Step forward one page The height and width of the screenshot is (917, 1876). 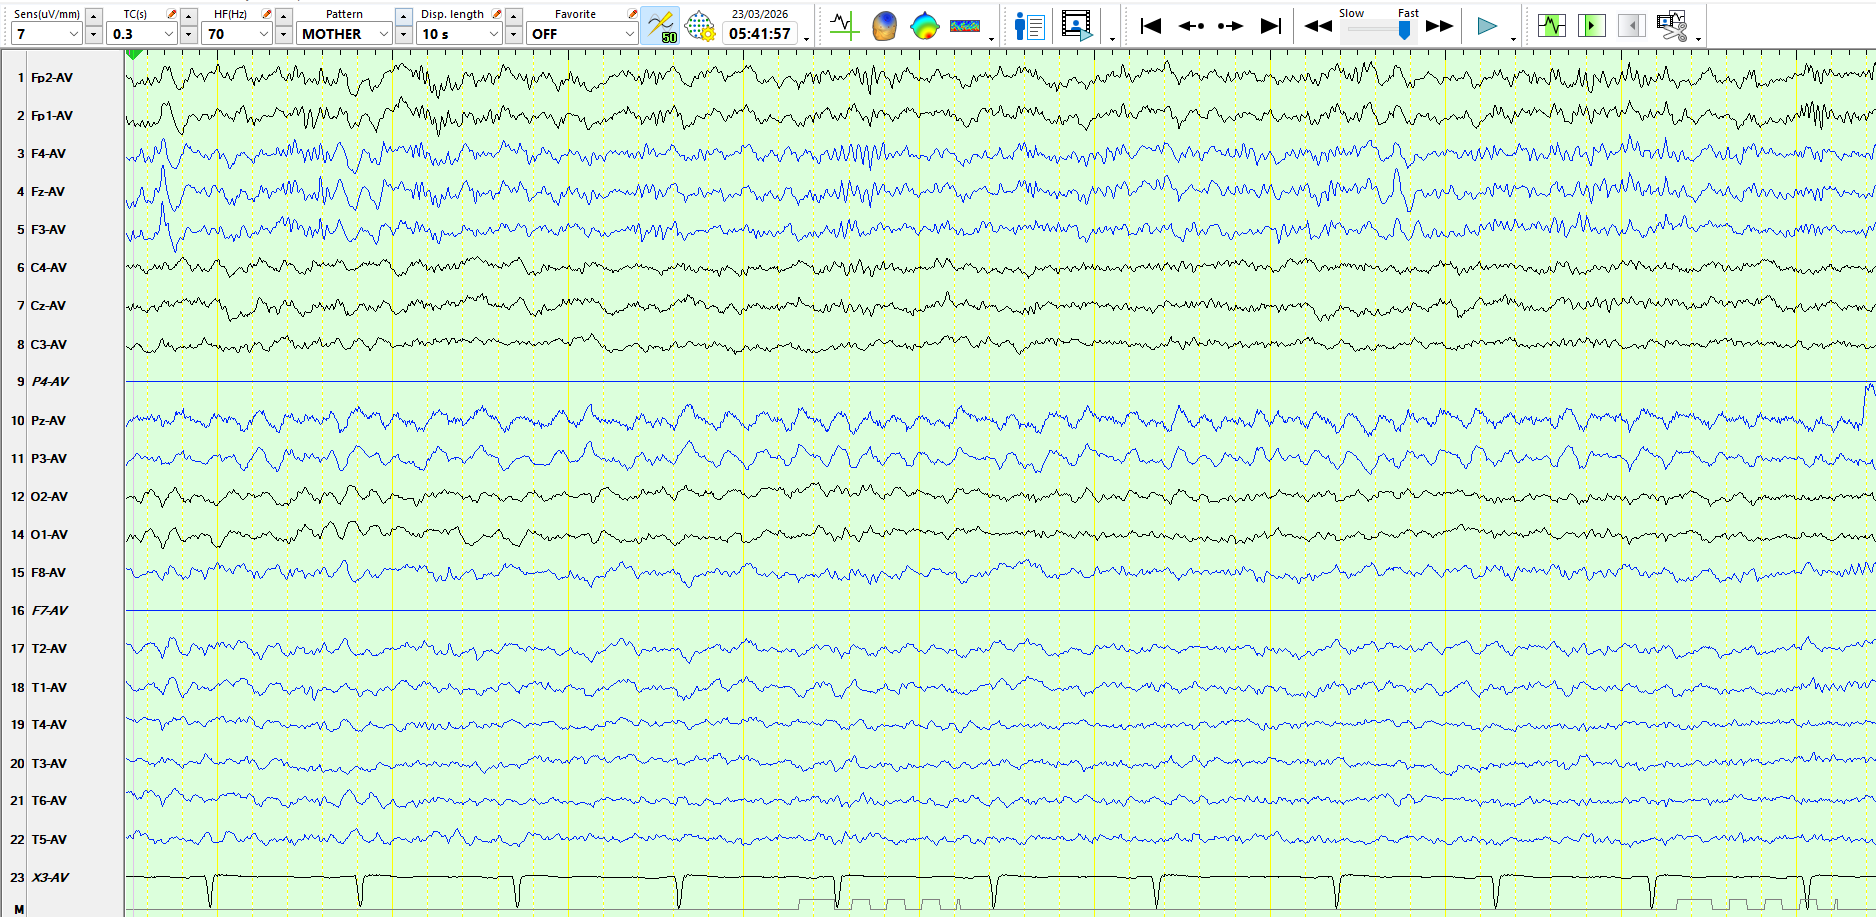1231,26
